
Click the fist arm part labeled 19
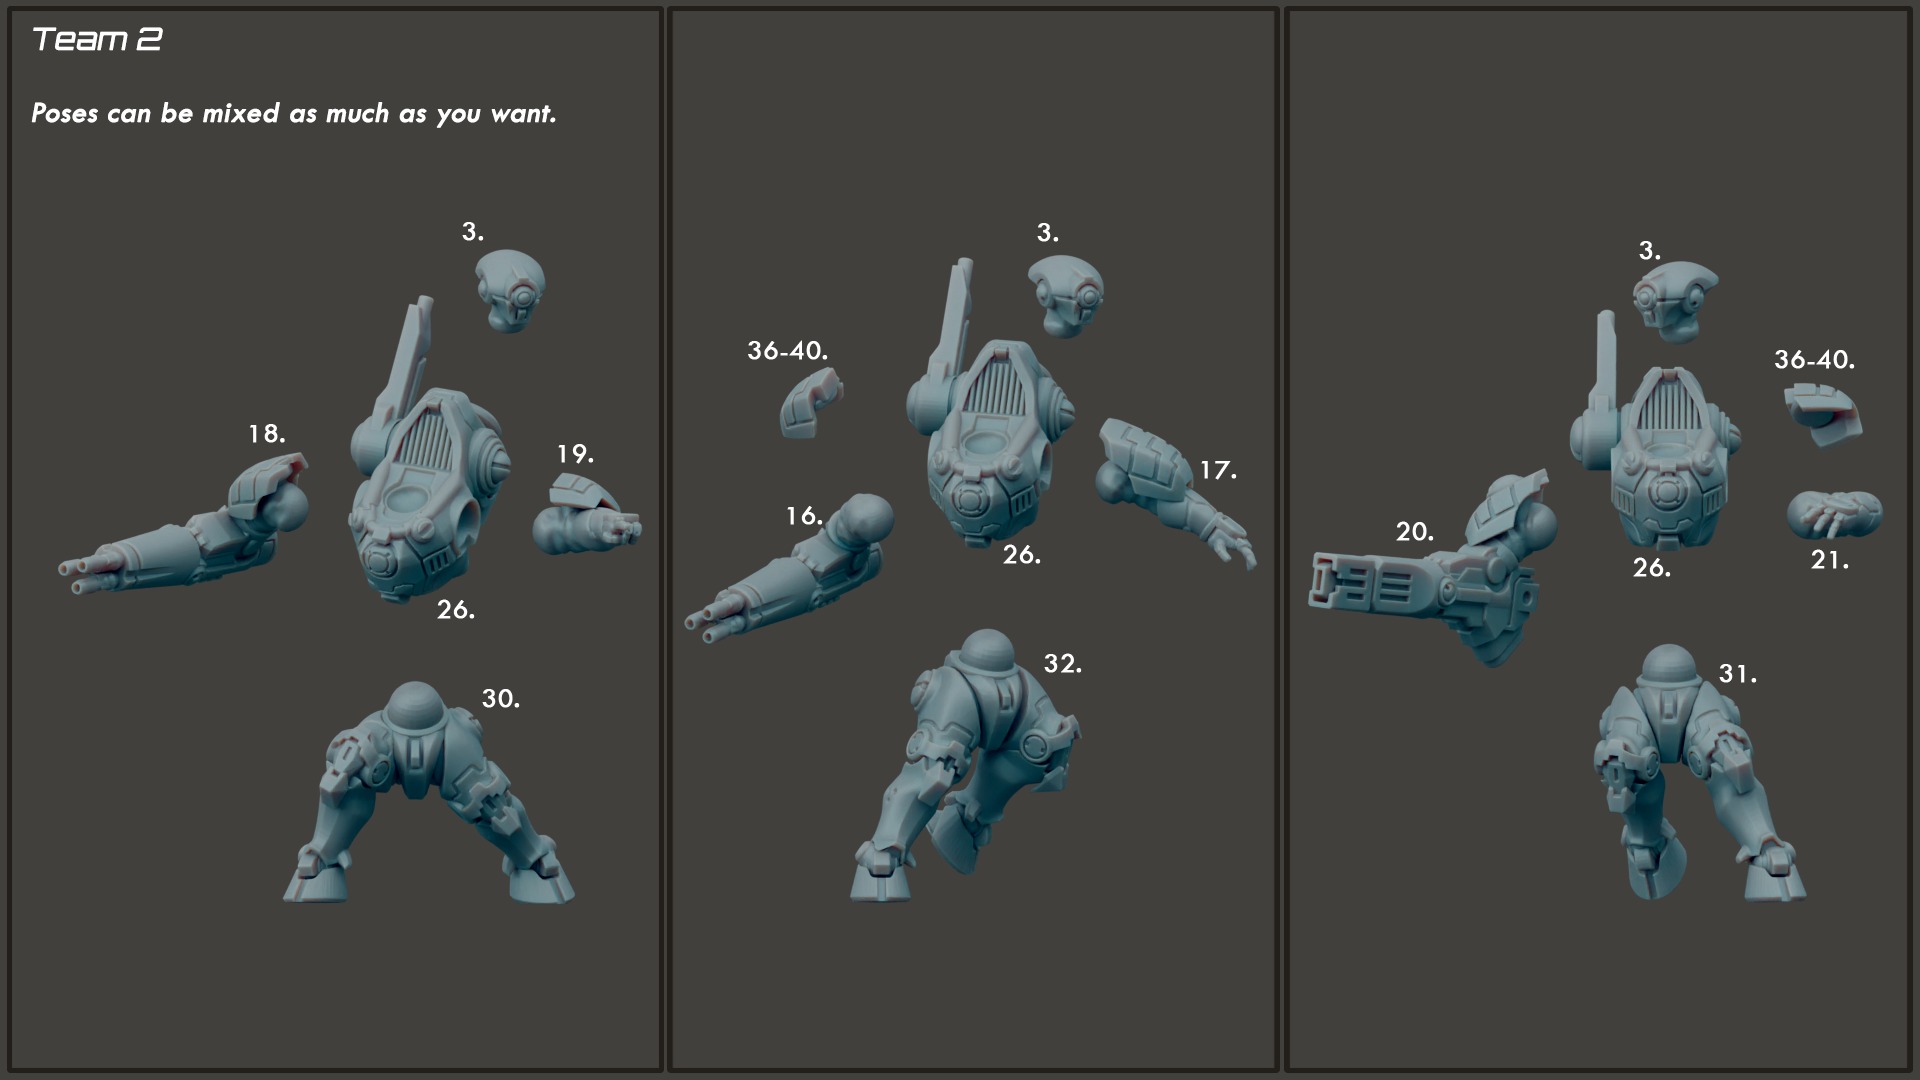point(587,514)
